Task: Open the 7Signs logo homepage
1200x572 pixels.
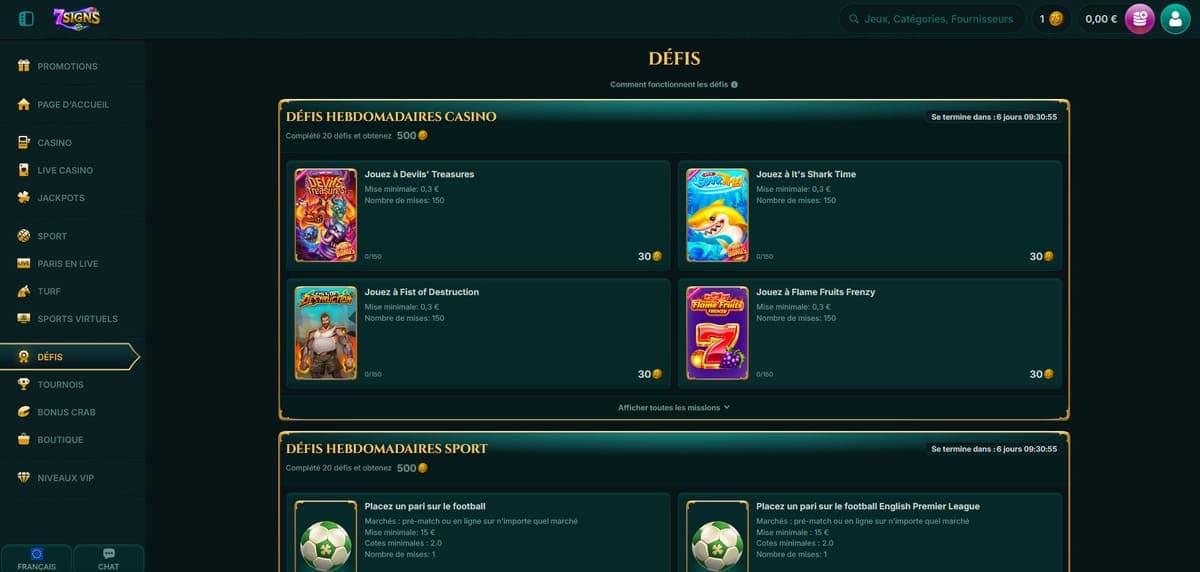Action: (x=77, y=18)
